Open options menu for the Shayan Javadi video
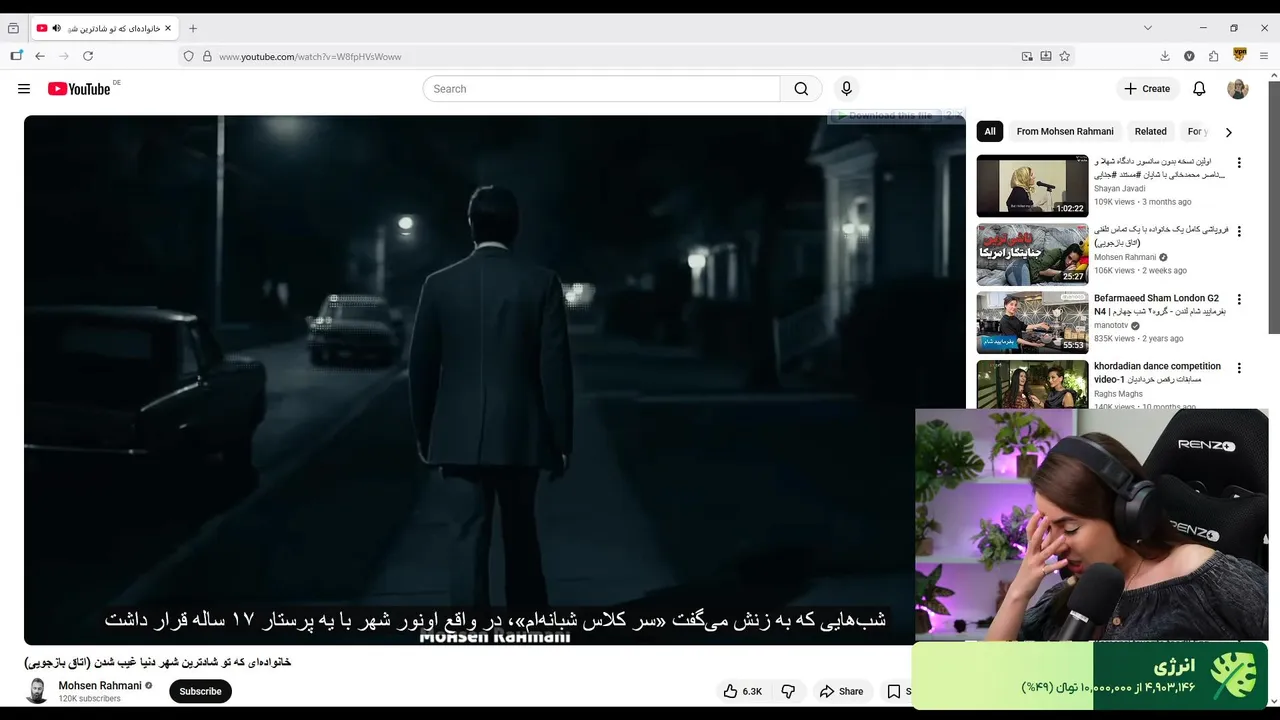 point(1239,163)
